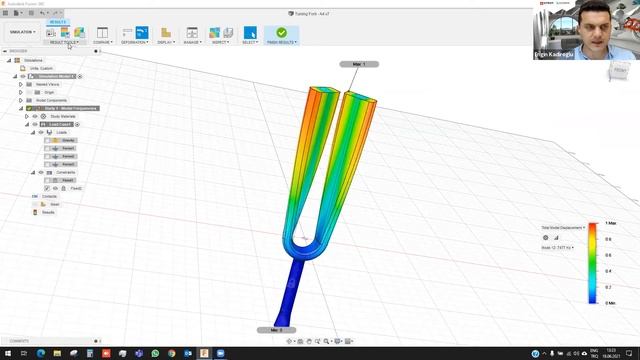
Task: Click the Save icon in top toolbar
Action: pos(31,13)
